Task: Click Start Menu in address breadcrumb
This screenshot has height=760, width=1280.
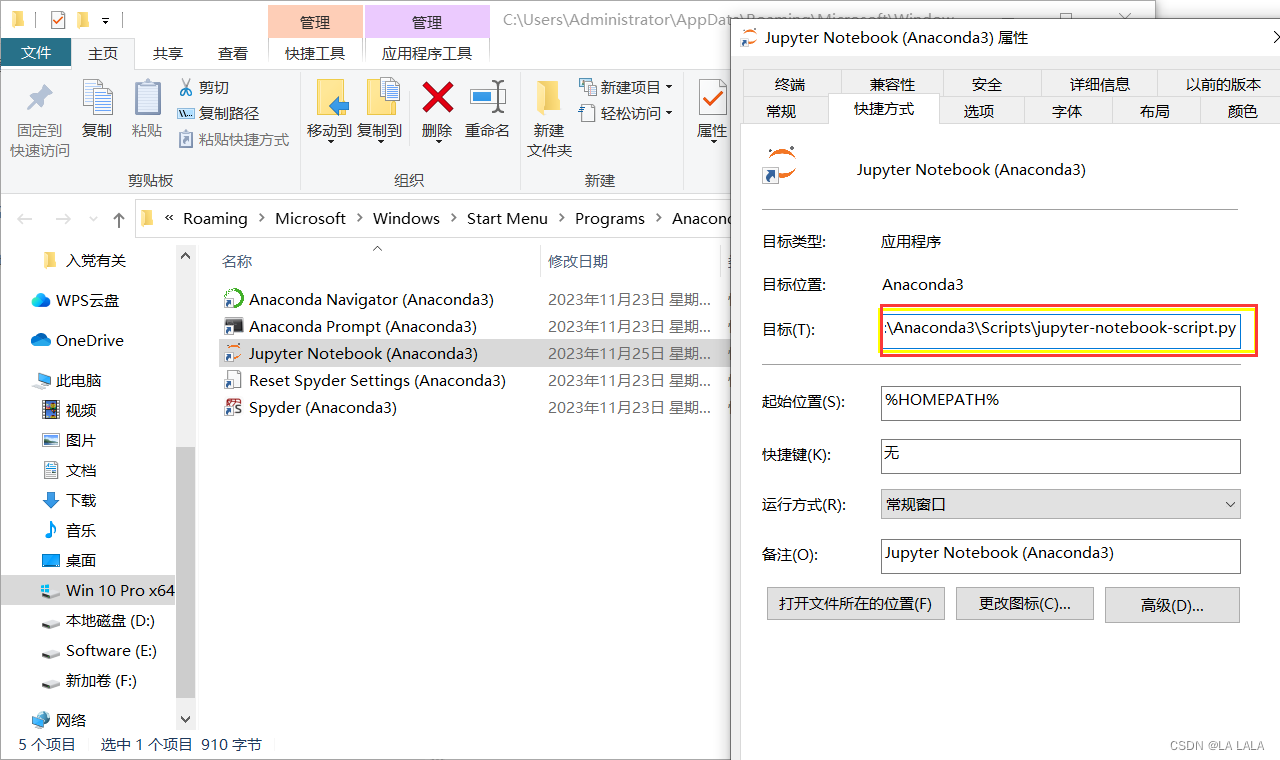Action: pos(507,218)
